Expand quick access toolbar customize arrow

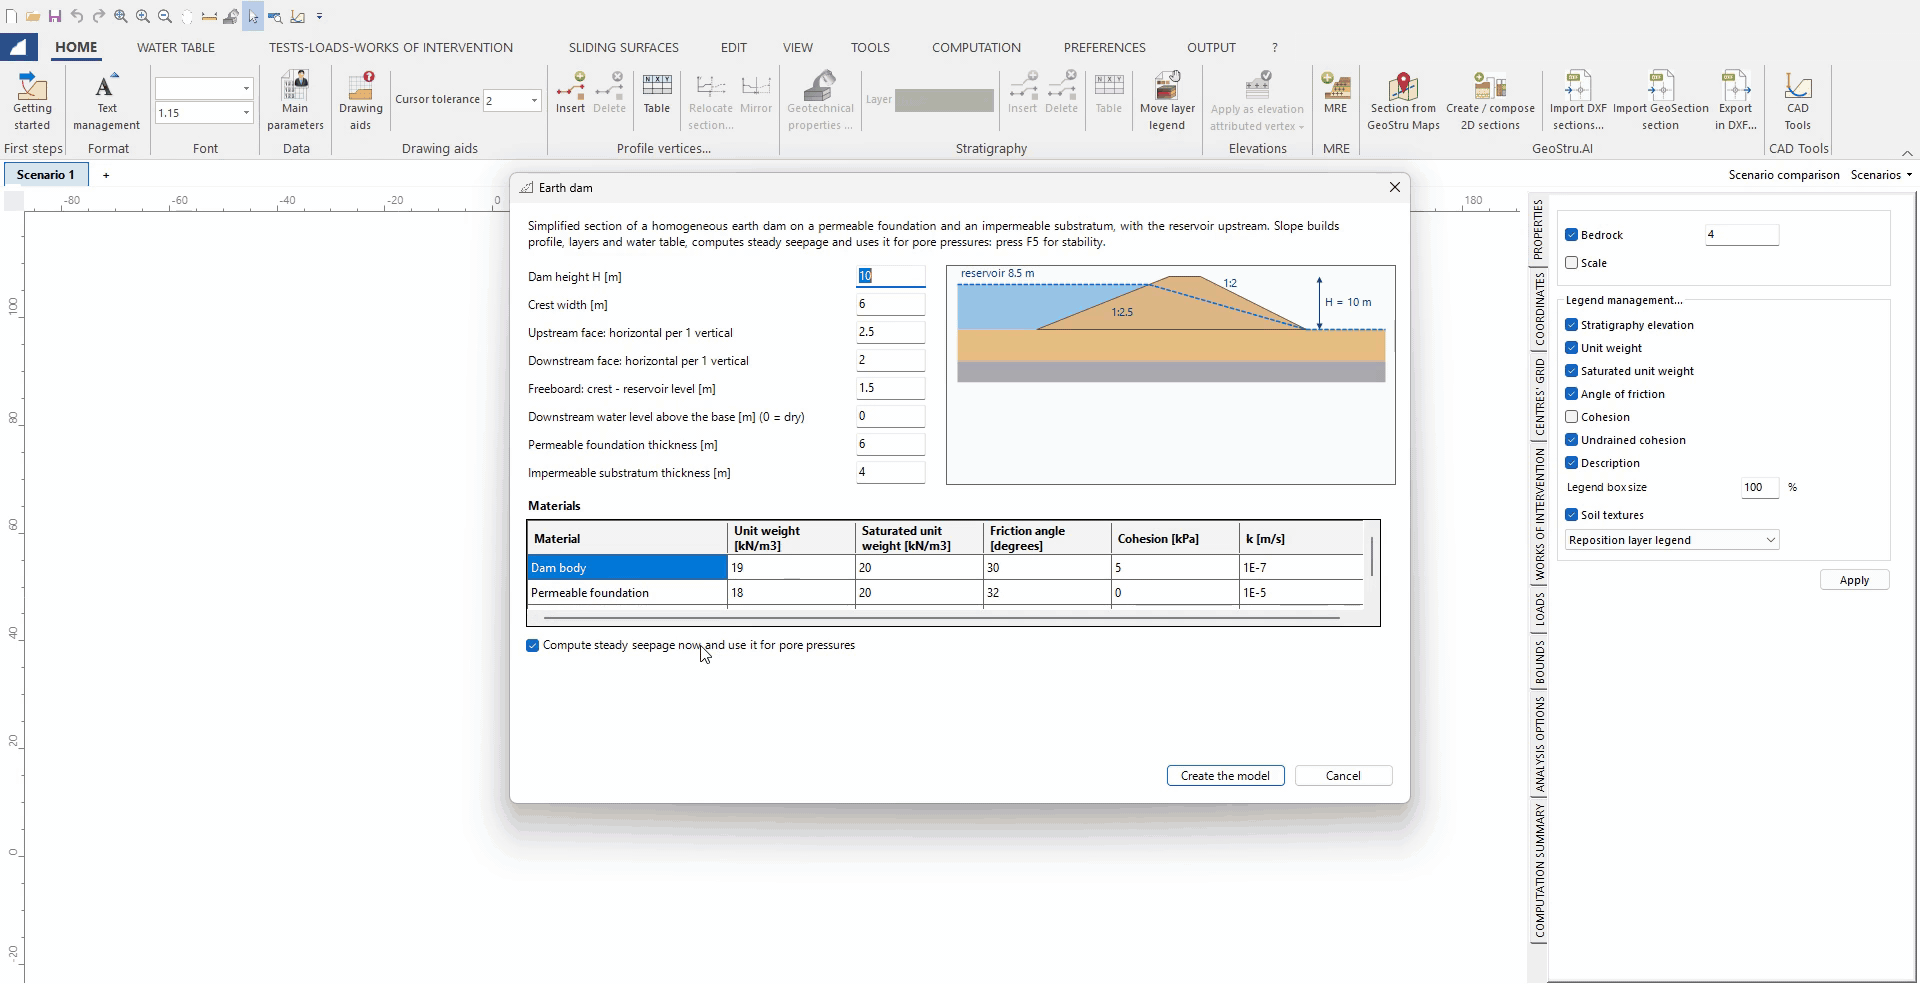point(320,16)
